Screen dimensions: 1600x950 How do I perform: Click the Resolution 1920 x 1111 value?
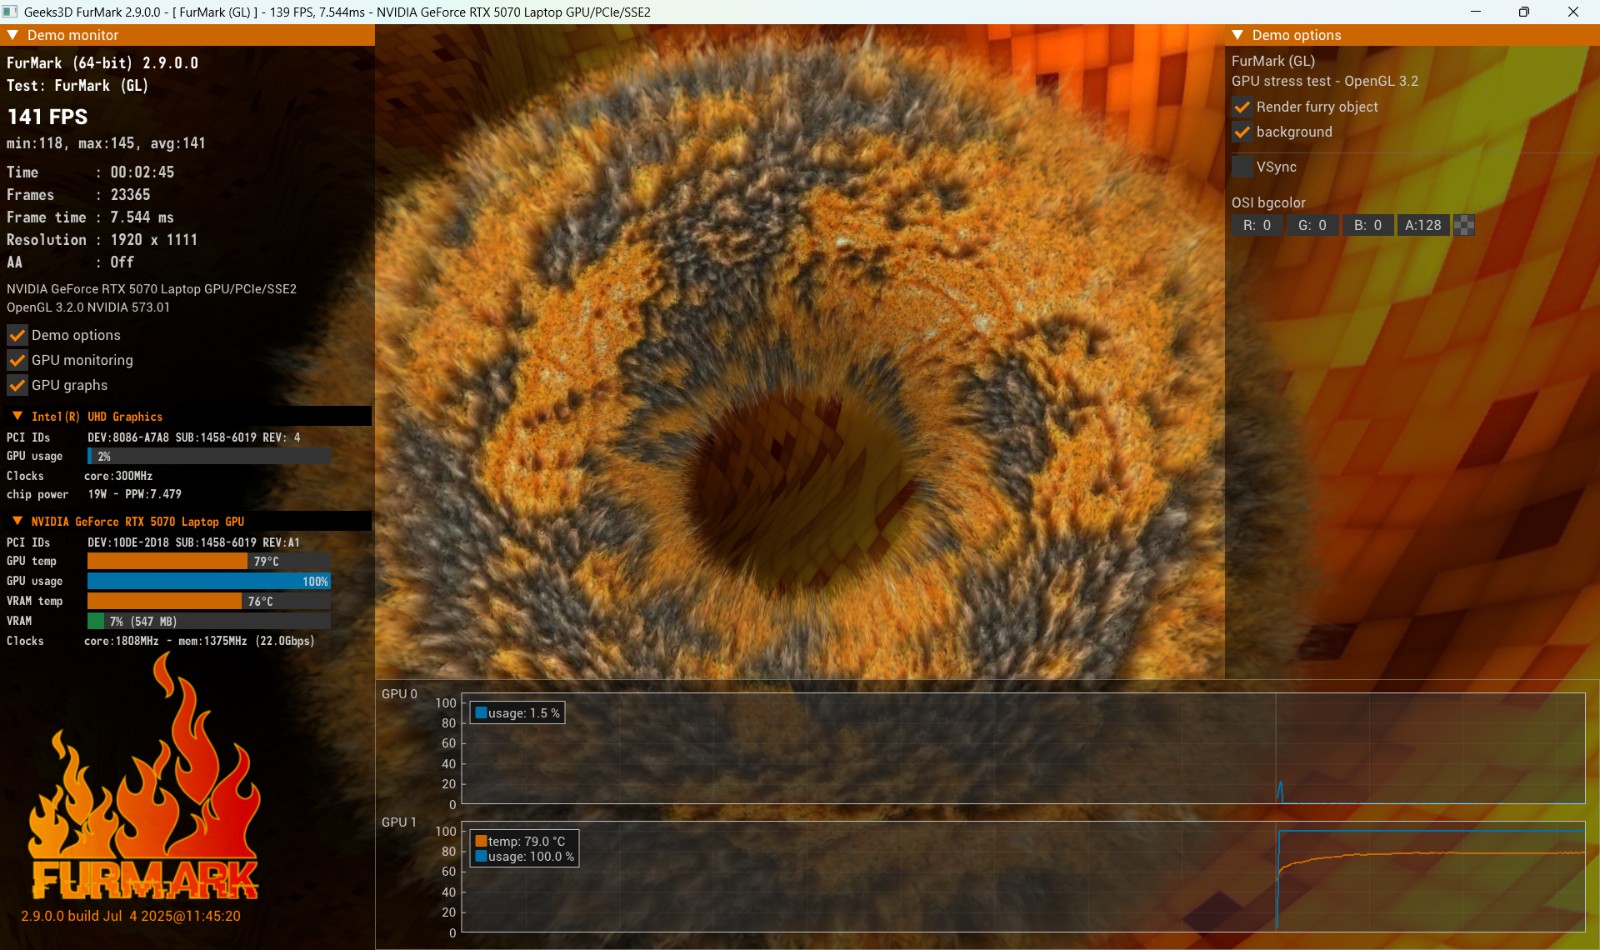click(x=154, y=240)
